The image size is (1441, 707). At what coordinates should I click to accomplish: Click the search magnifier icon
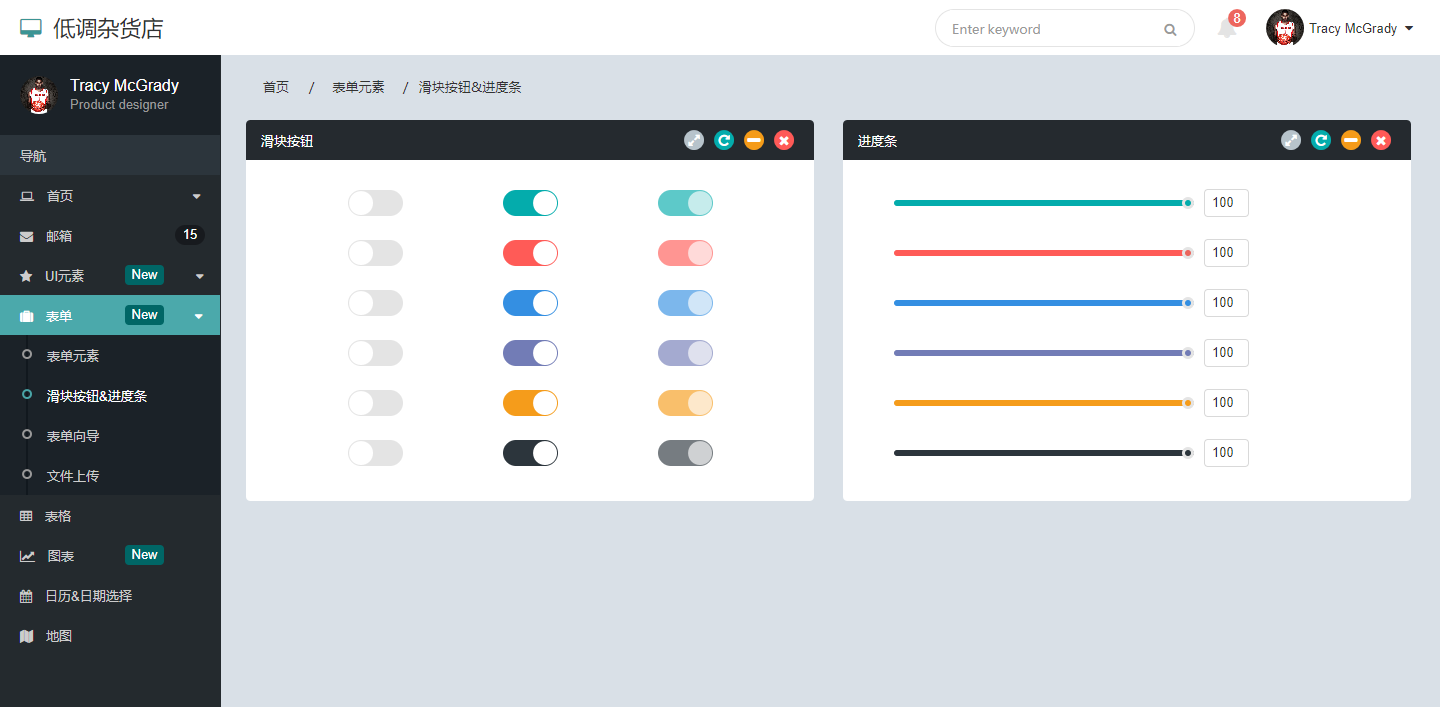[1170, 30]
